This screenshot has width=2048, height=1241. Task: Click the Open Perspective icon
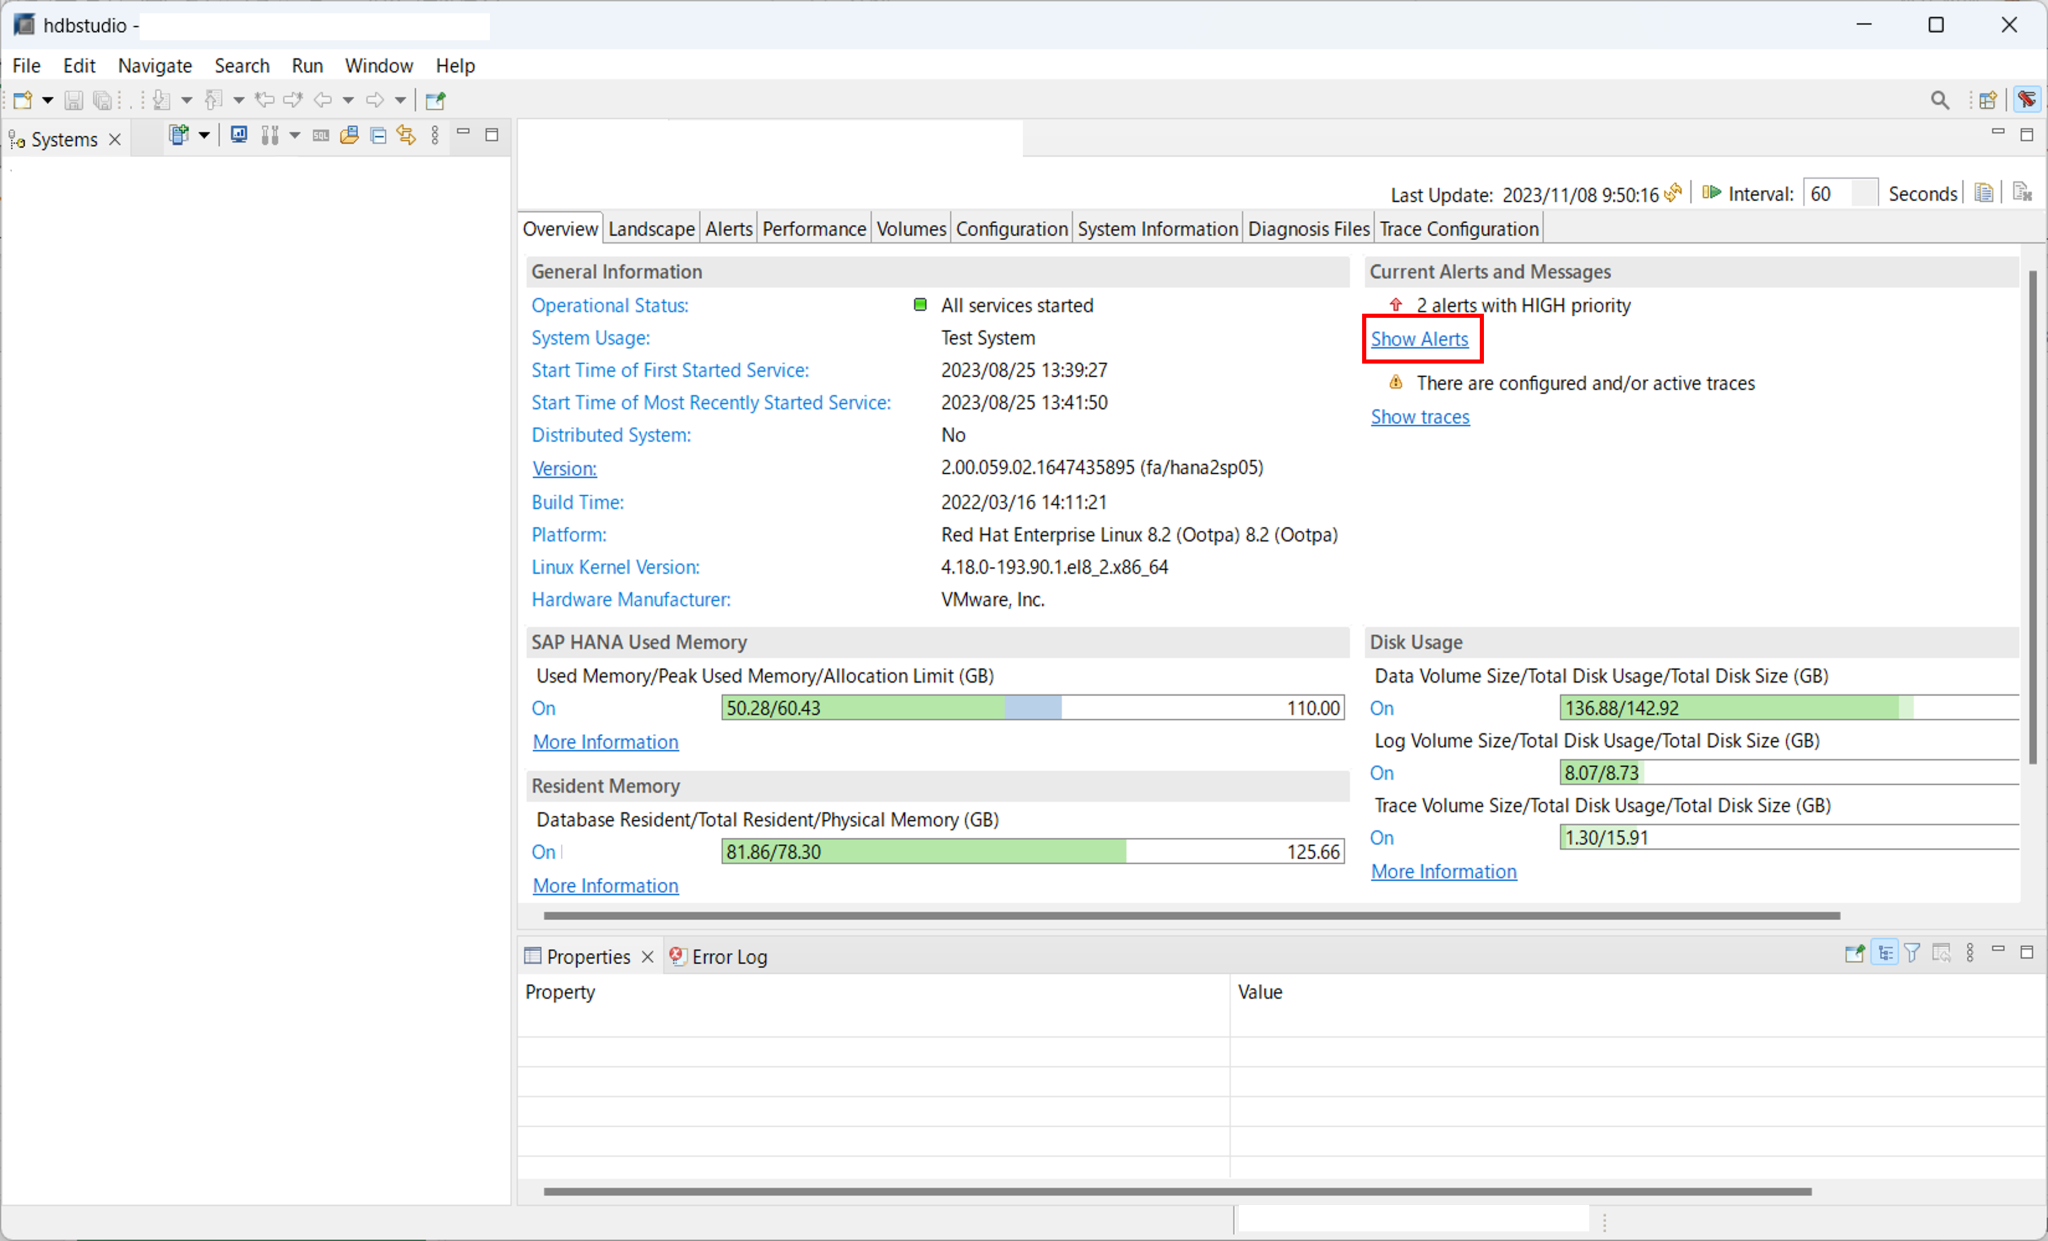click(1988, 100)
